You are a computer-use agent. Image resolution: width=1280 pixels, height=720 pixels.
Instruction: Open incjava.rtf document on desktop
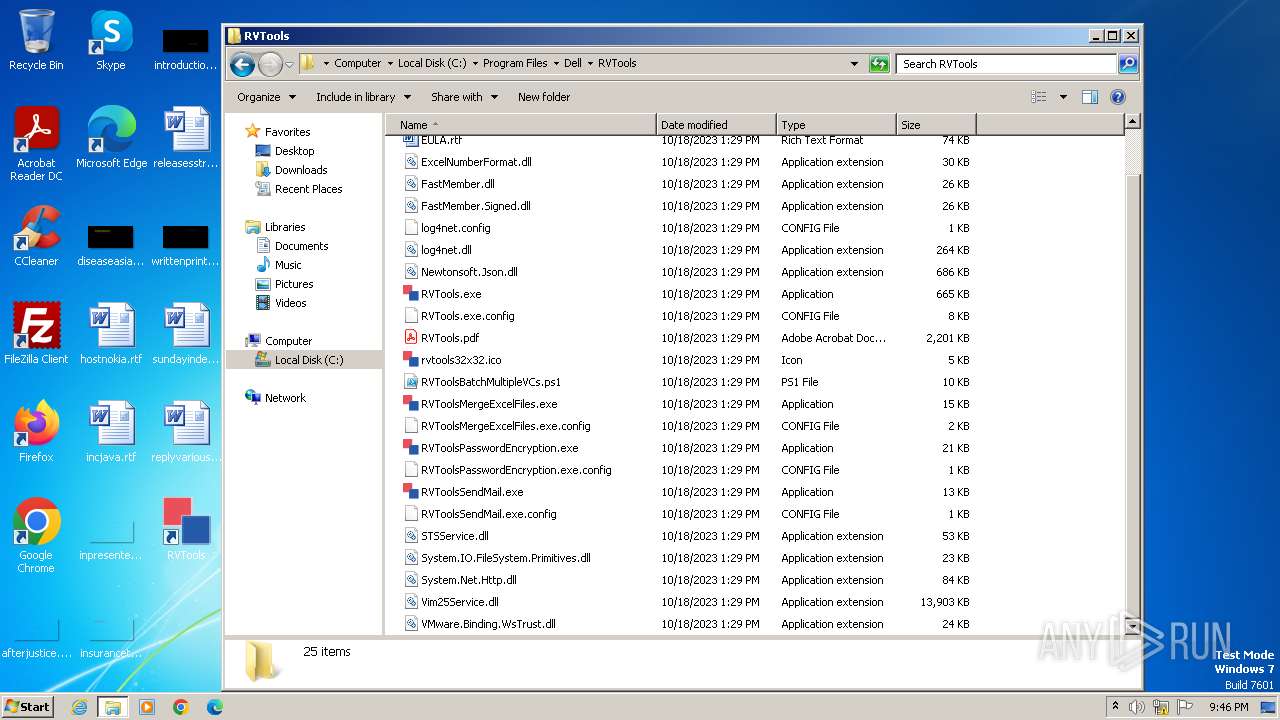[x=111, y=432]
